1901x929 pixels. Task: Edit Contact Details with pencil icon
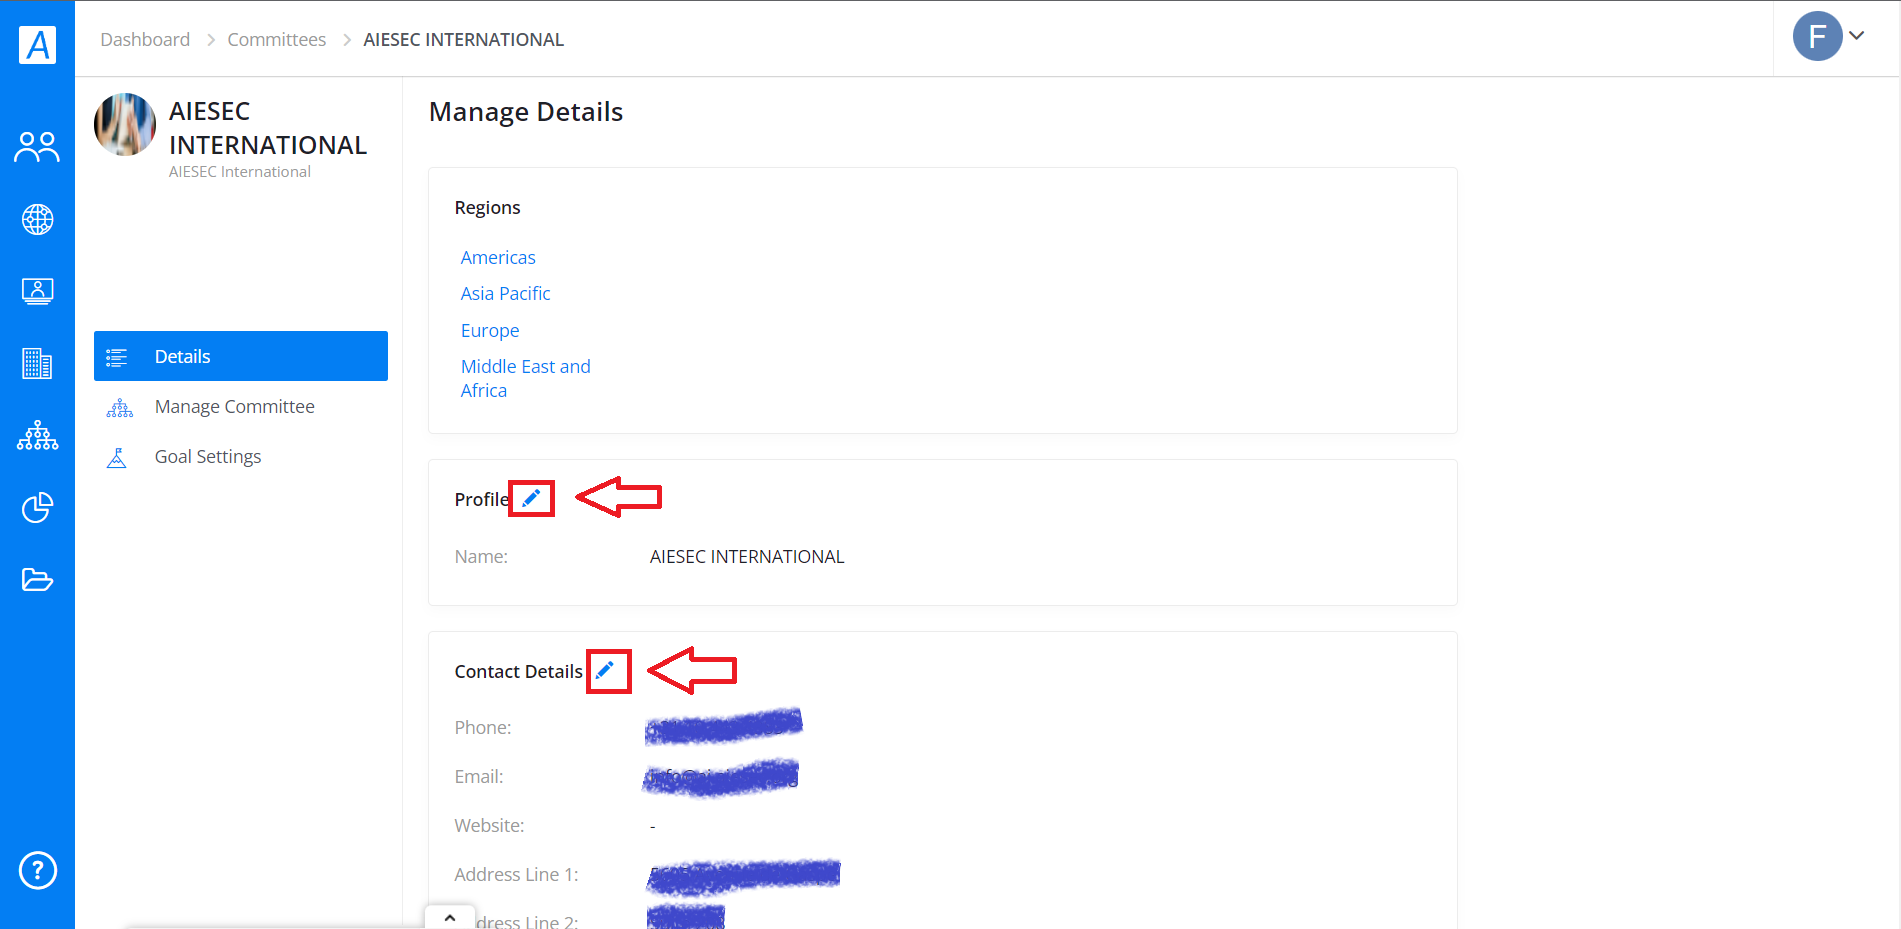coord(604,670)
